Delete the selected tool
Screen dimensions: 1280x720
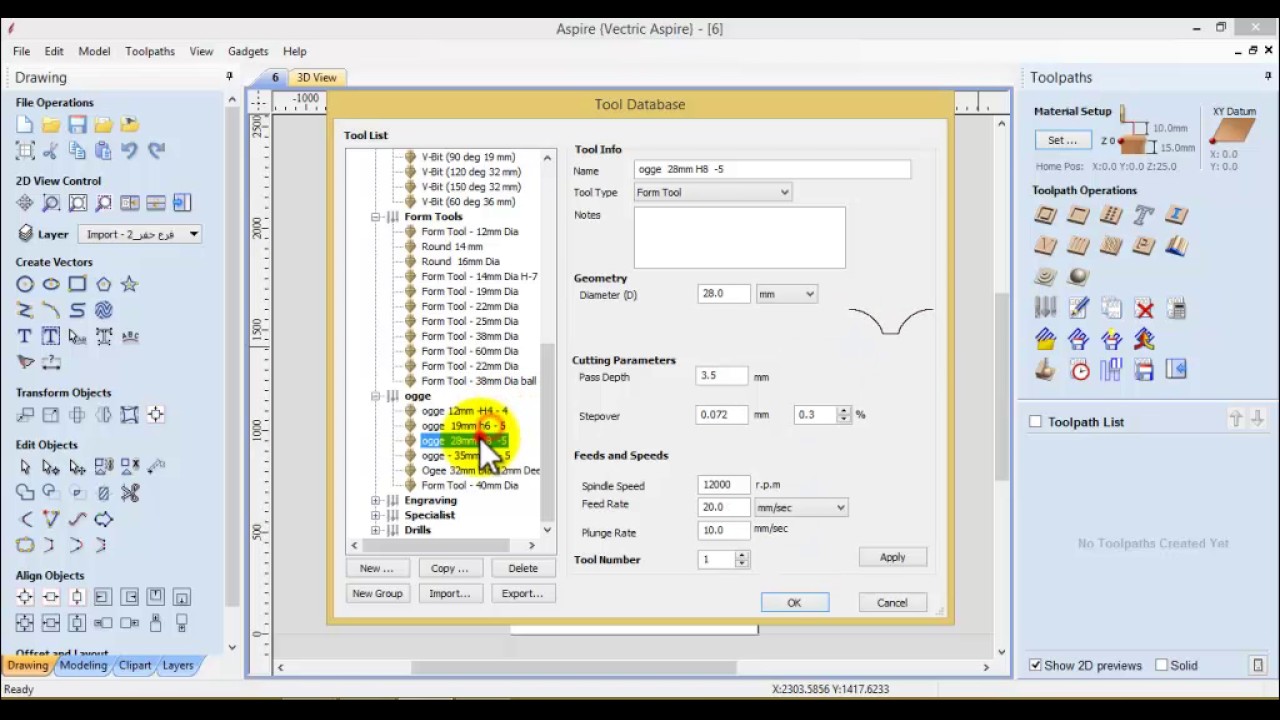pyautogui.click(x=522, y=568)
